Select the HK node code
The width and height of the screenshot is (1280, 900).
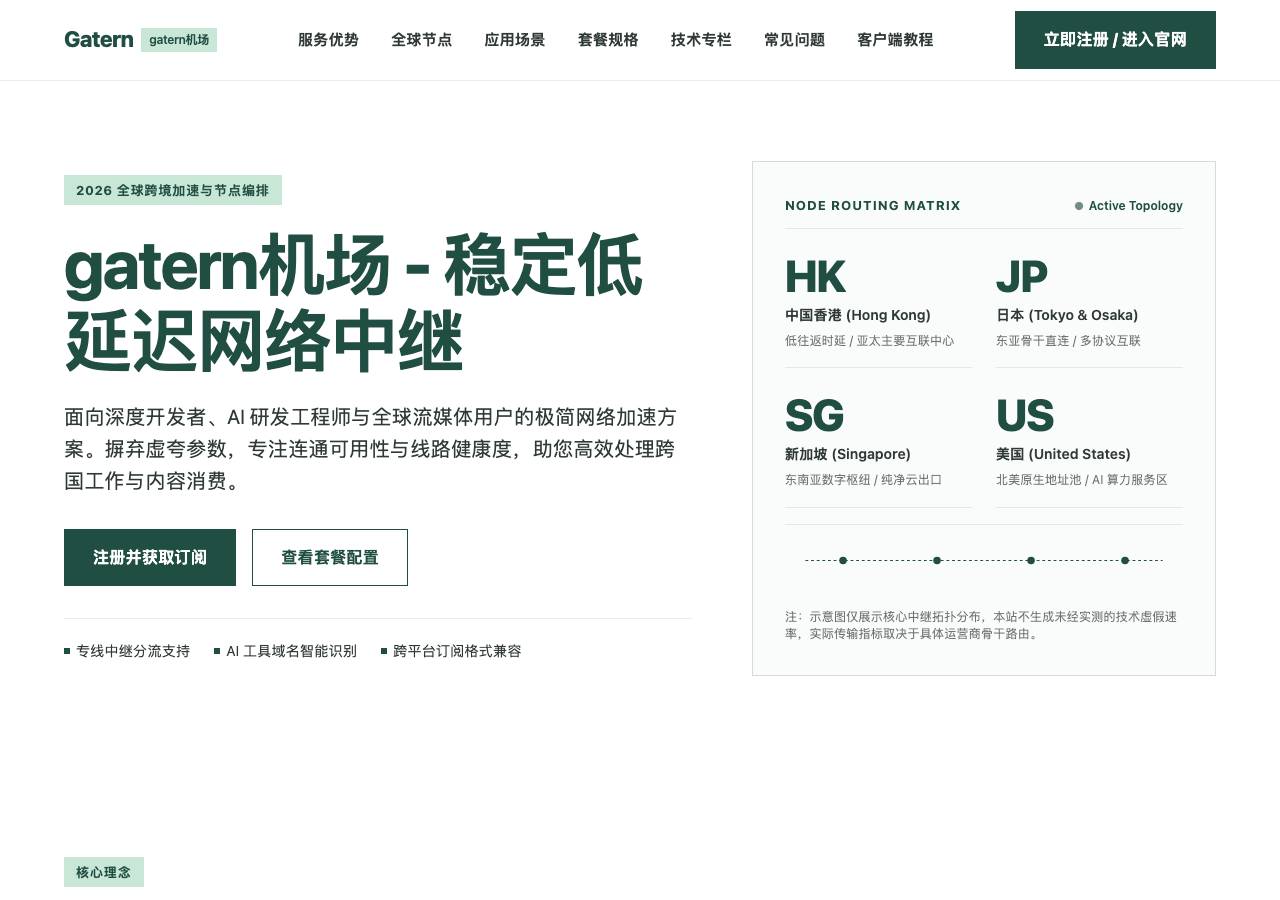(x=815, y=277)
